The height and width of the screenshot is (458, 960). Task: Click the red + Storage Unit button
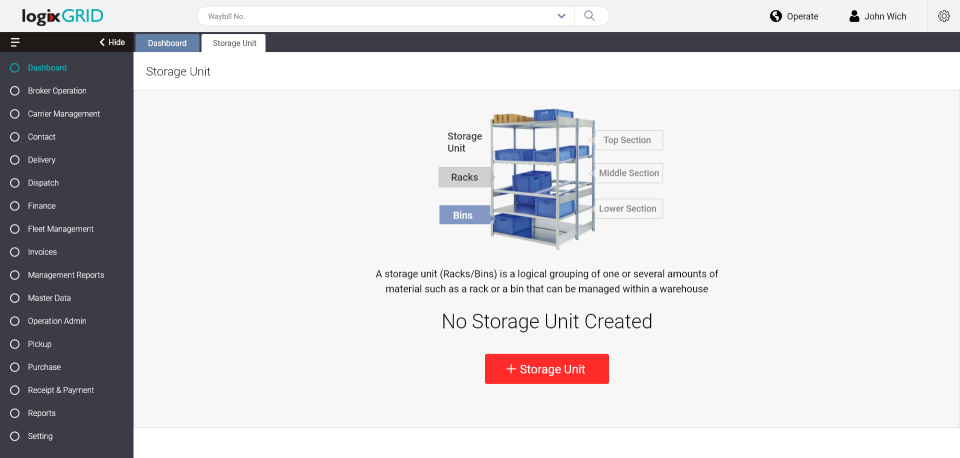coord(547,369)
